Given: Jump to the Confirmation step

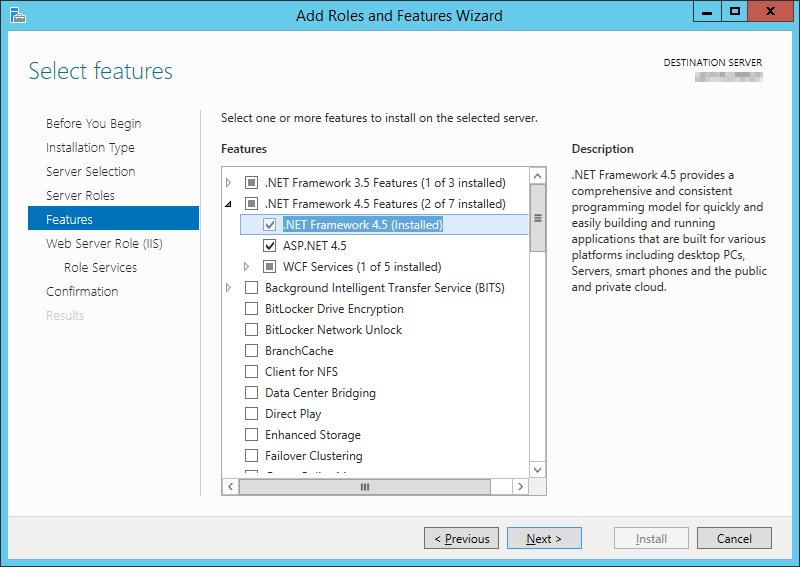Looking at the screenshot, I should pos(82,291).
